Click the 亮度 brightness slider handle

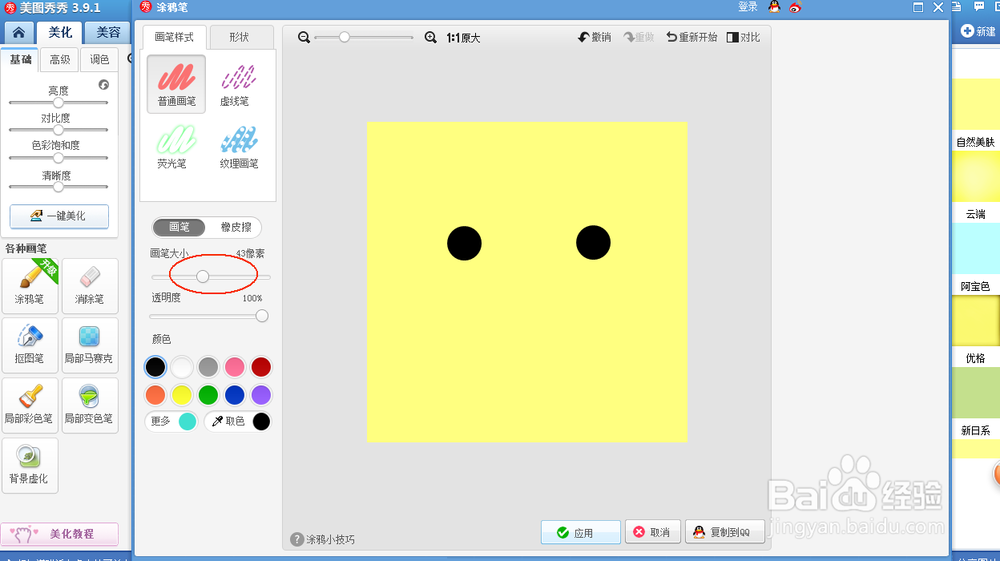point(58,102)
